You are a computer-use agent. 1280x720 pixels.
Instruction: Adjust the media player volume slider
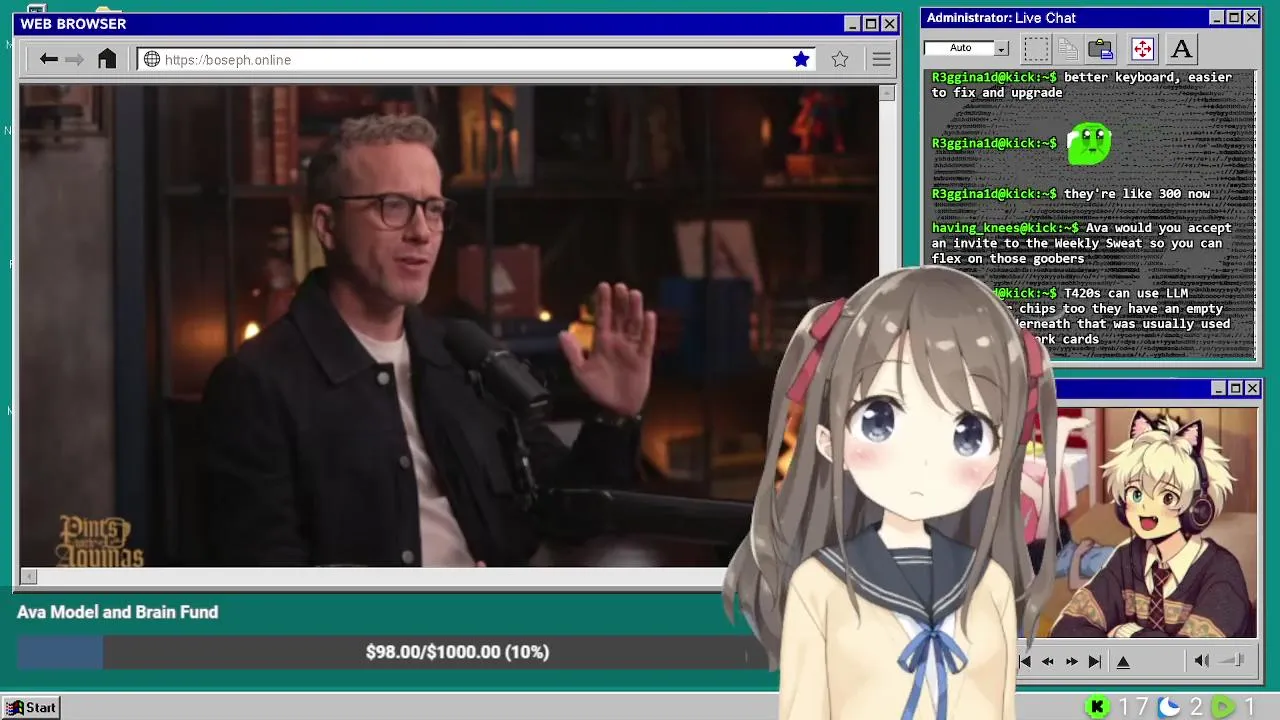point(1233,660)
